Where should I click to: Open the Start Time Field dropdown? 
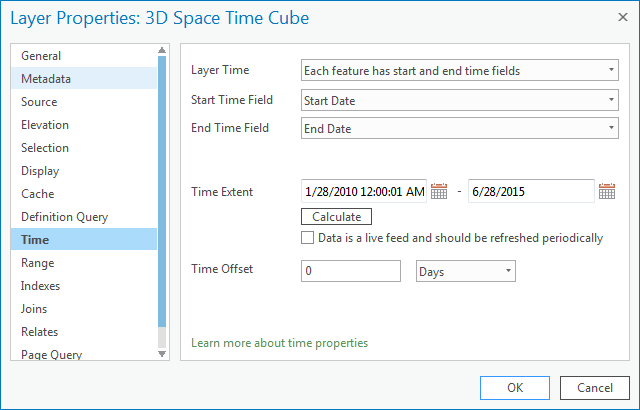(x=459, y=100)
